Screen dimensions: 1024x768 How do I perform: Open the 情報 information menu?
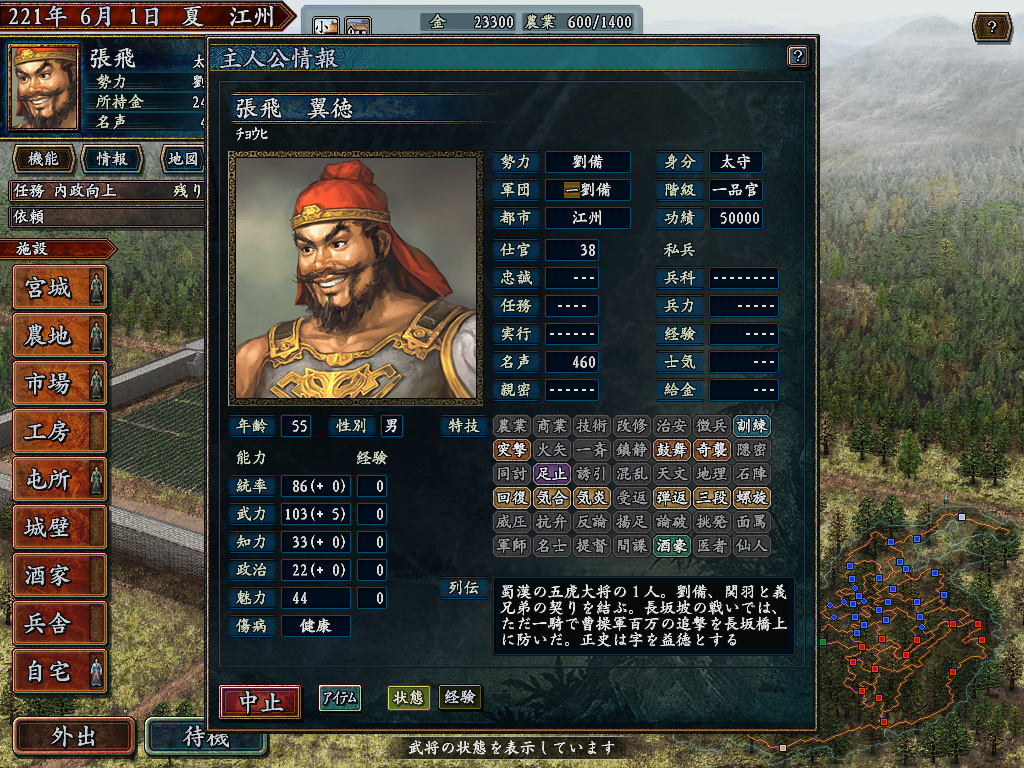click(x=112, y=159)
